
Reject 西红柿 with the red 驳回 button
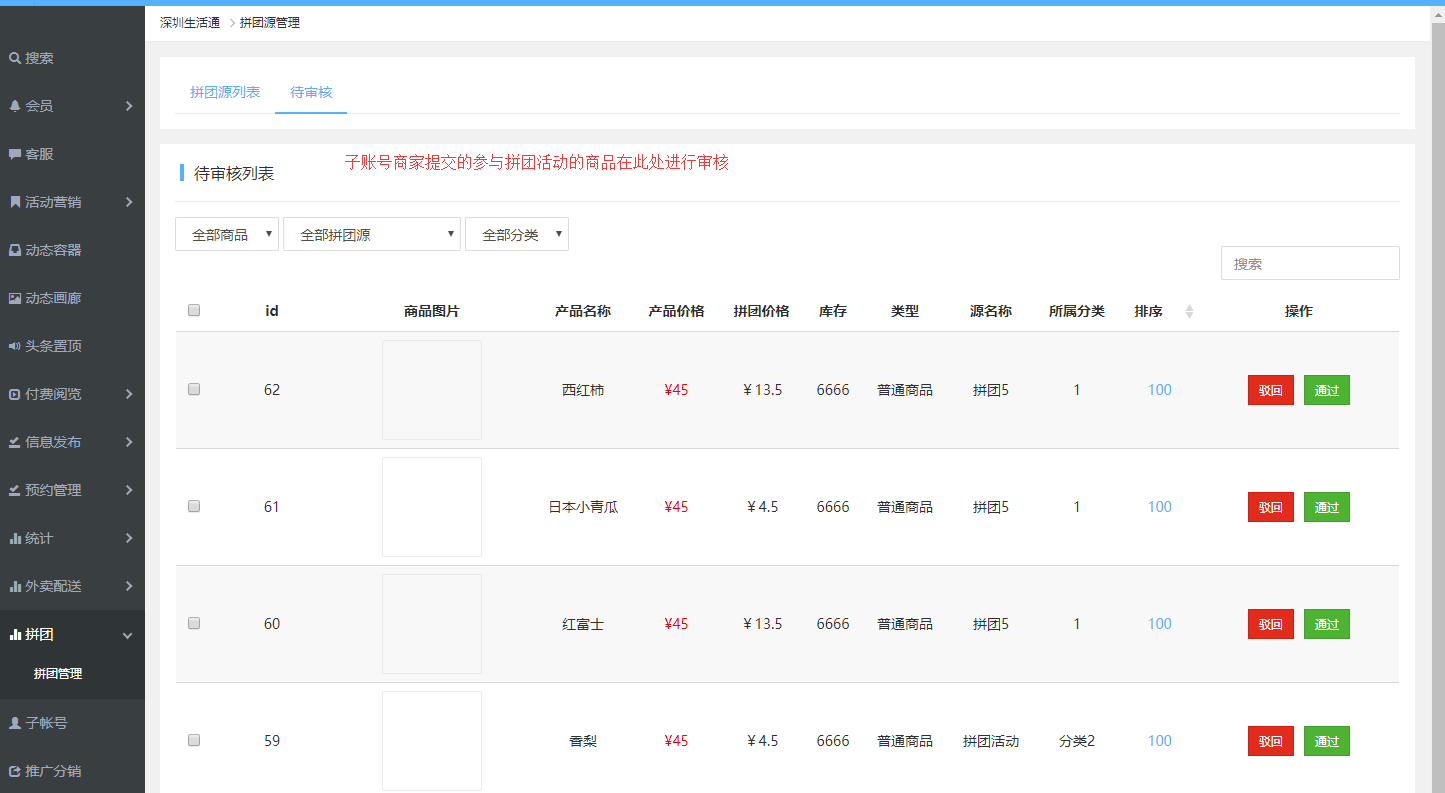tap(1270, 390)
